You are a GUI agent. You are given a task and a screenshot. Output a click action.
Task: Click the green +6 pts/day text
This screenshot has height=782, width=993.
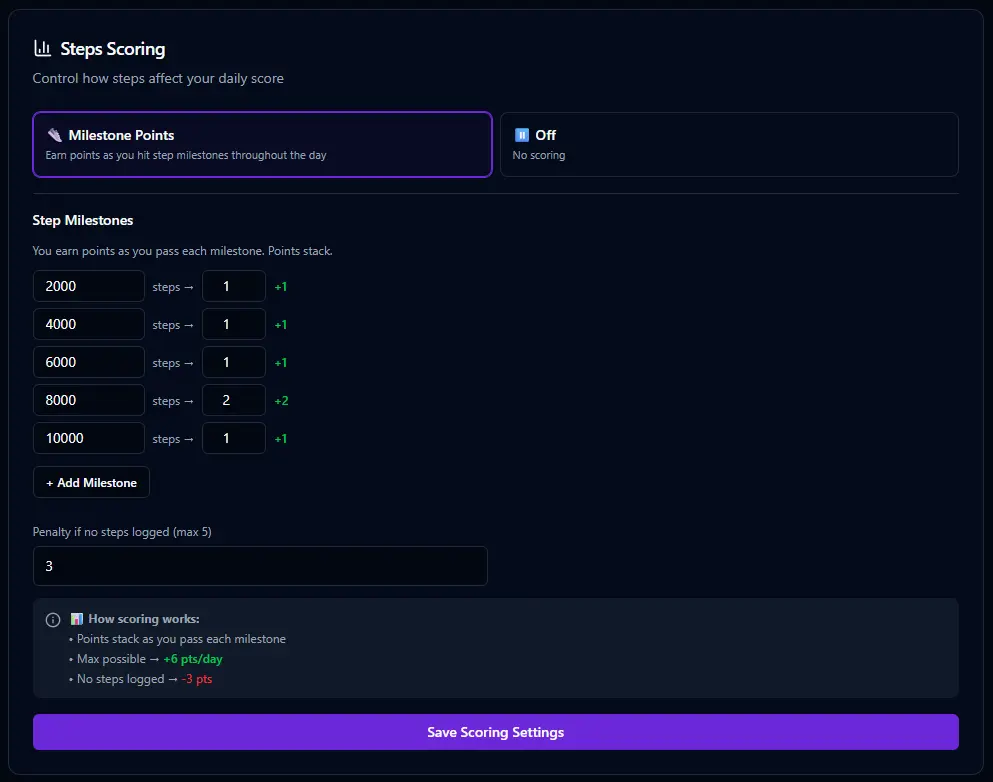coord(193,659)
